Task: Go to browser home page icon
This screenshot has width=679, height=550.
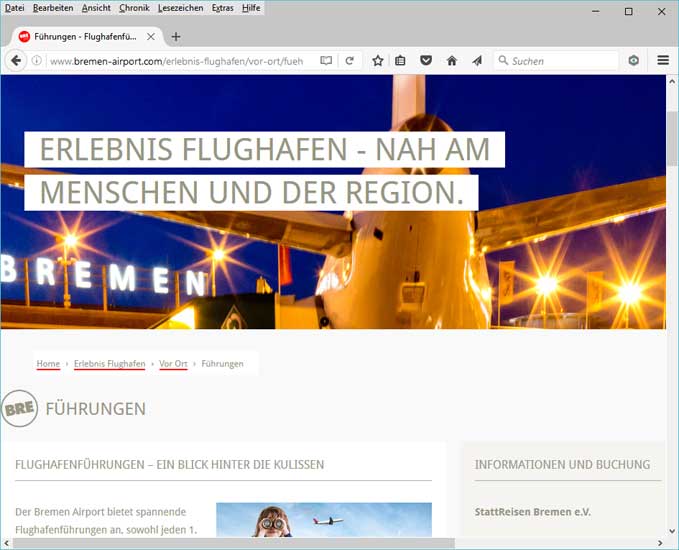Action: (x=452, y=61)
